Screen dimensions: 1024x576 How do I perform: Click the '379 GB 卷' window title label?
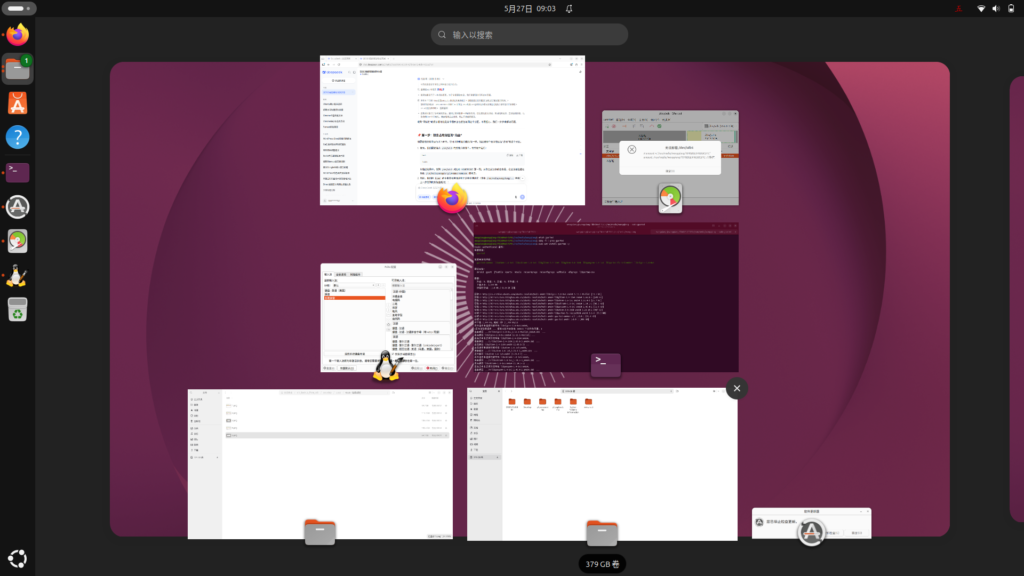pyautogui.click(x=602, y=564)
